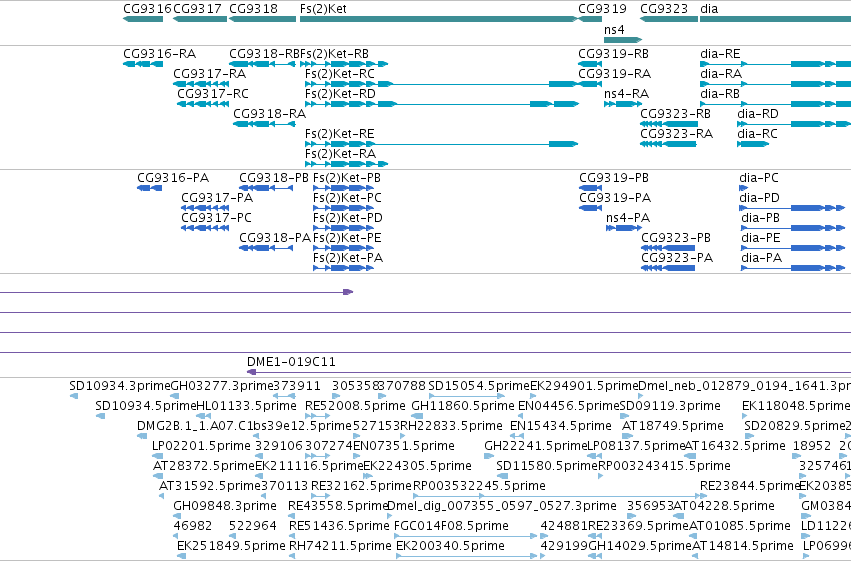Select protein dia-PE
Screen dimensions: 851x561
pos(793,248)
